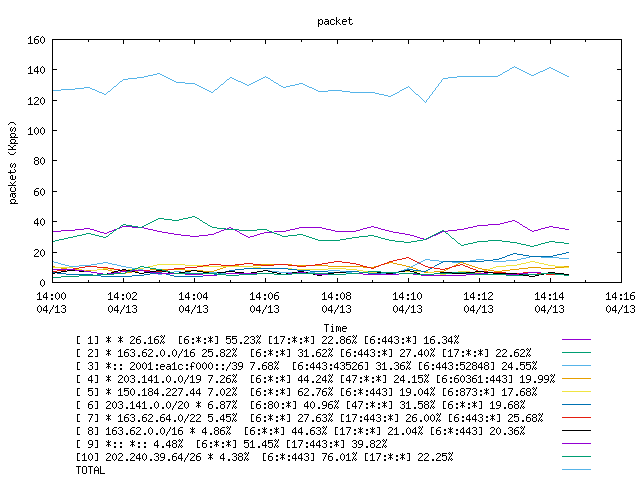This screenshot has height=480, width=640.
Task: Click the x-axis time label 14:02
Action: [122, 296]
